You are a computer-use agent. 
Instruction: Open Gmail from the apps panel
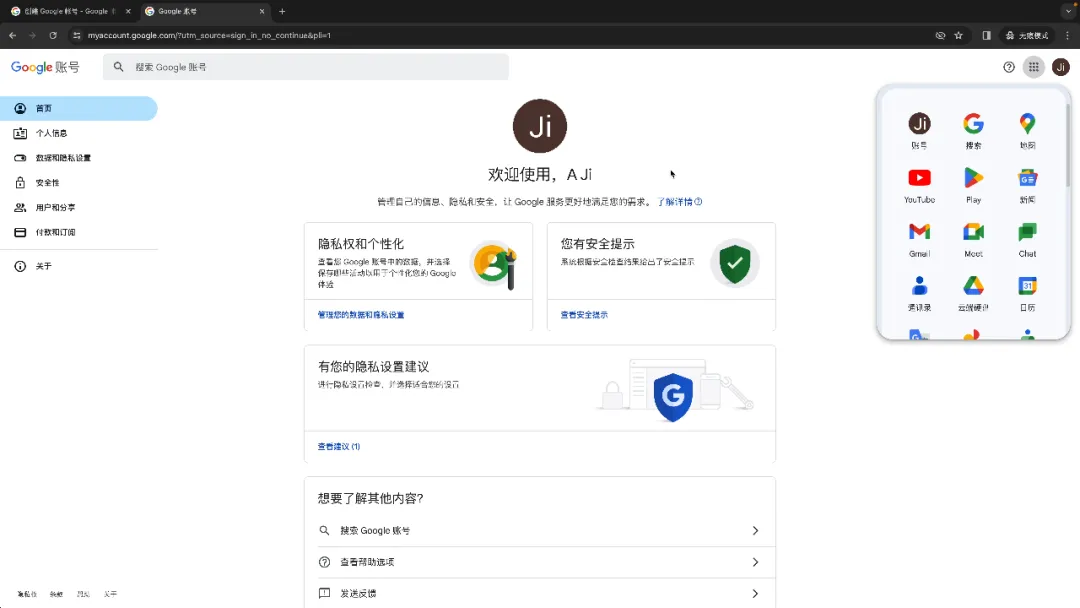click(920, 239)
